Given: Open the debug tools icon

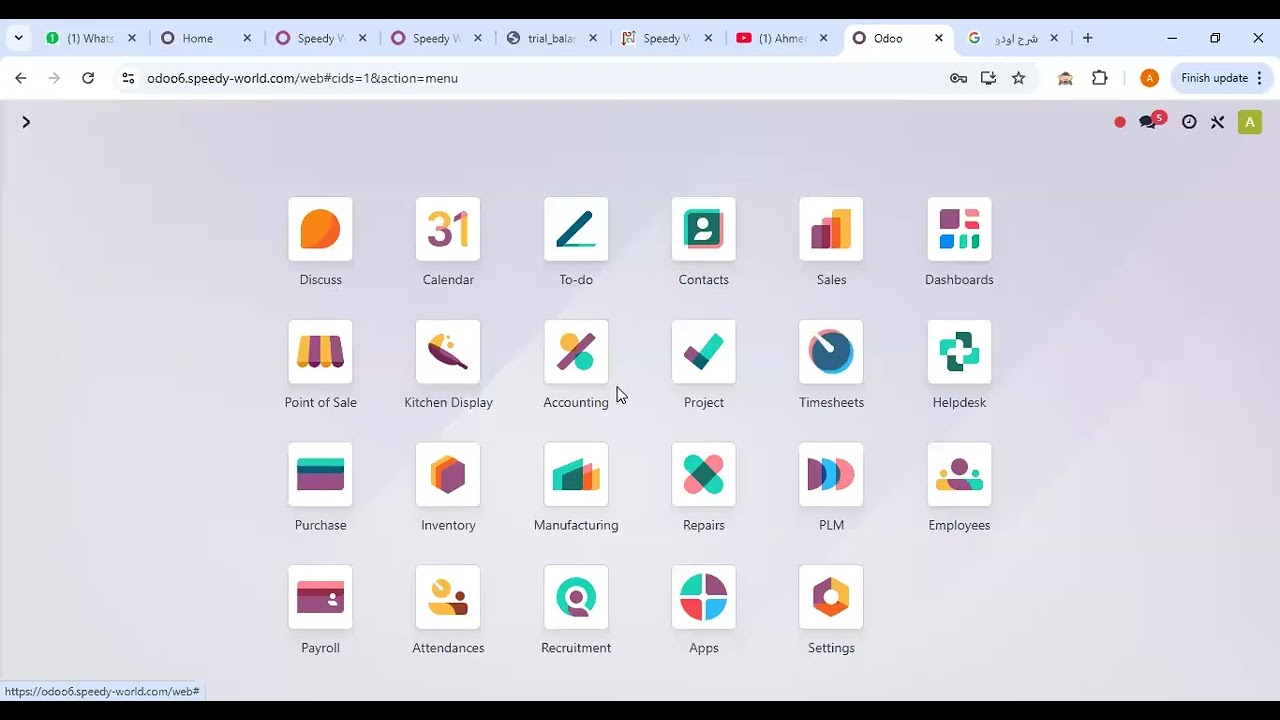Looking at the screenshot, I should pos(1217,122).
